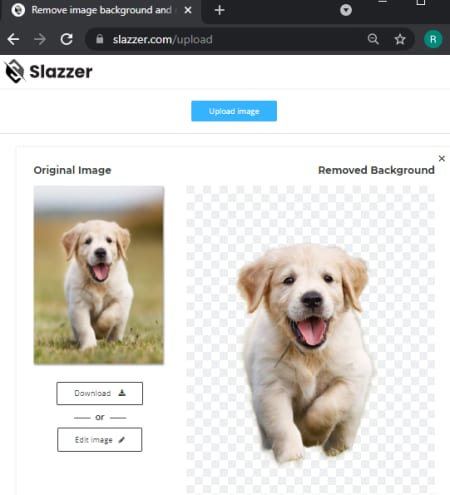Click the Slazzer logo icon

pyautogui.click(x=15, y=71)
